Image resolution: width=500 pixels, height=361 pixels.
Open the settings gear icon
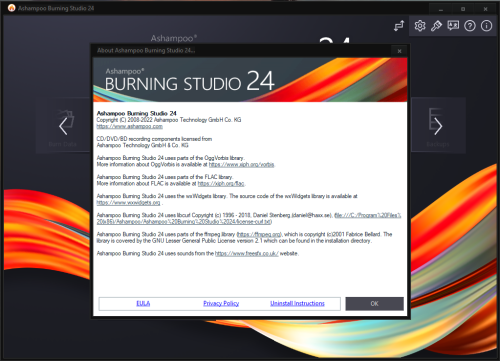420,26
